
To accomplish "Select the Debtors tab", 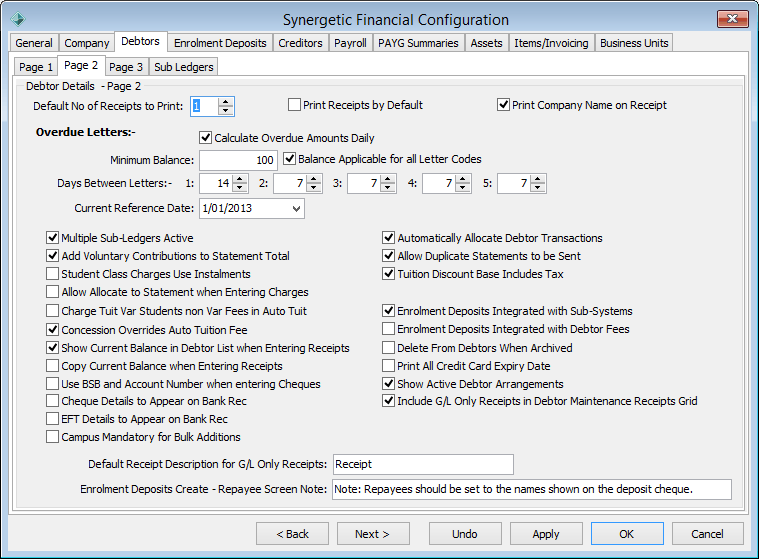I will coord(140,41).
